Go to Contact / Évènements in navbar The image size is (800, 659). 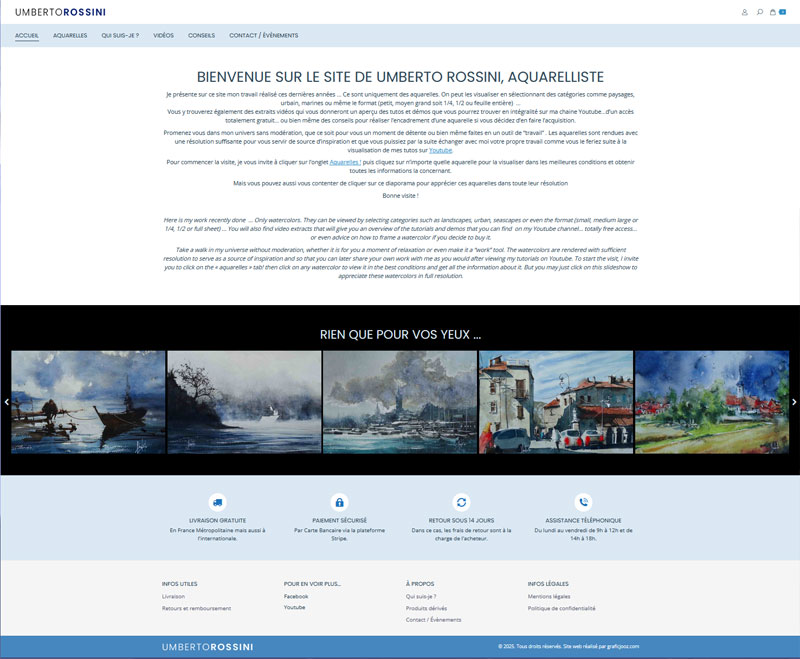click(x=263, y=35)
